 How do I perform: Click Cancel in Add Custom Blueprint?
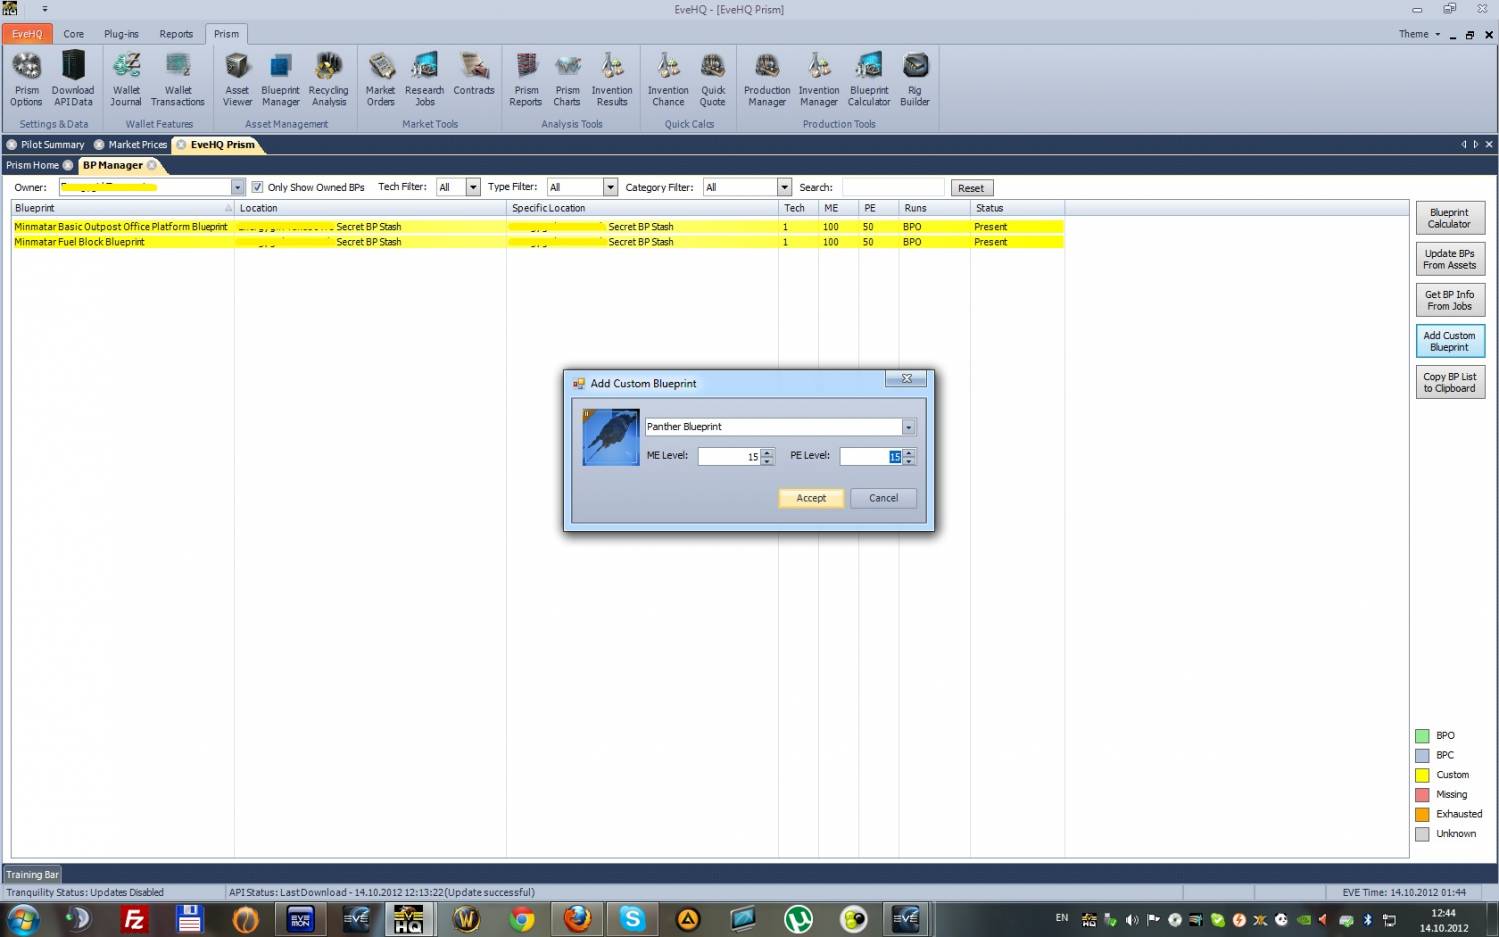(x=883, y=498)
